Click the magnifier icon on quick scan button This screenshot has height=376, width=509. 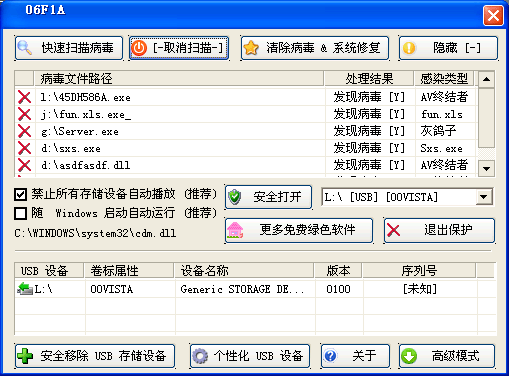pos(24,48)
